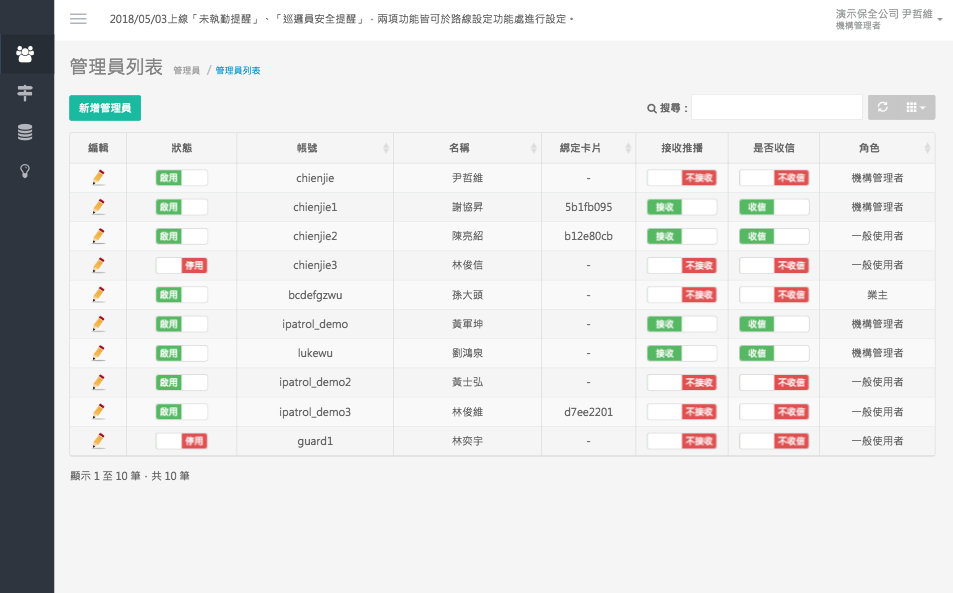Click the 搜尋 search input field
Screen dimensions: 953x593
click(x=776, y=108)
